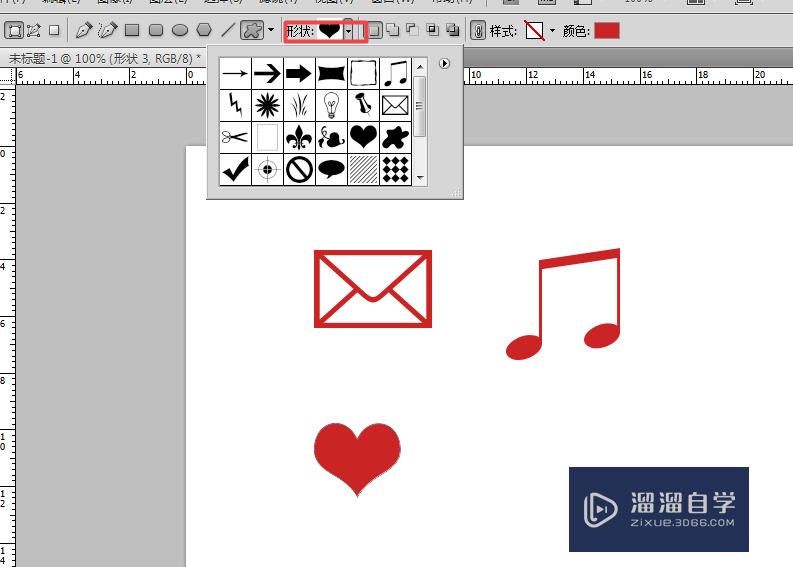Click the red heart on canvas
This screenshot has width=793, height=567.
click(357, 459)
